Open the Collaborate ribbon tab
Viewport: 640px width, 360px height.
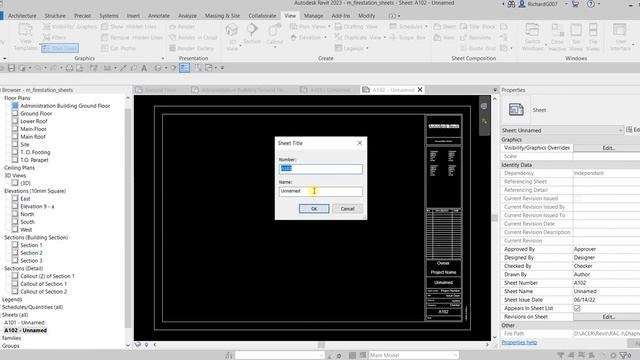[x=262, y=16]
